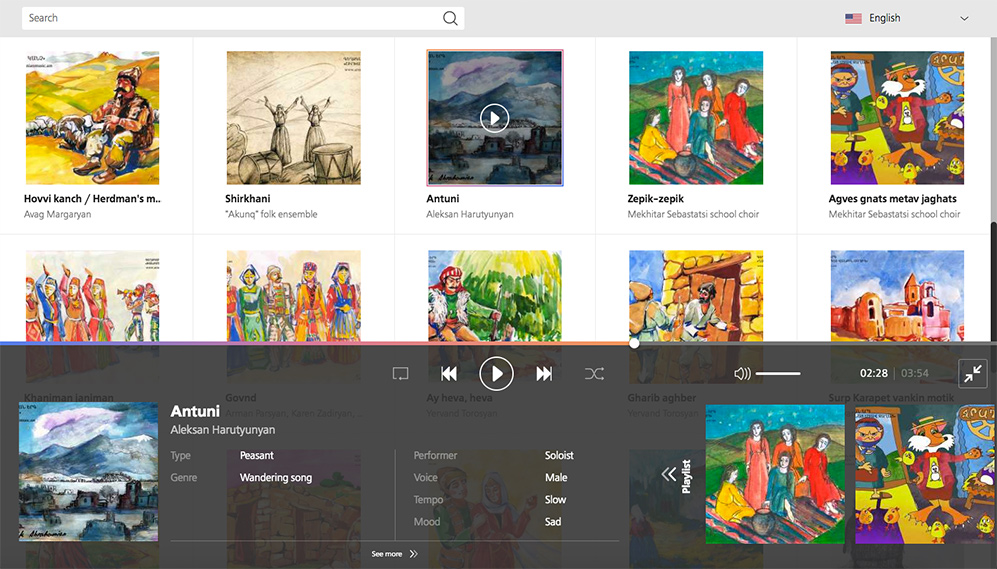This screenshot has height=569, width=997.
Task: Mute using the speaker volume icon
Action: tap(742, 373)
